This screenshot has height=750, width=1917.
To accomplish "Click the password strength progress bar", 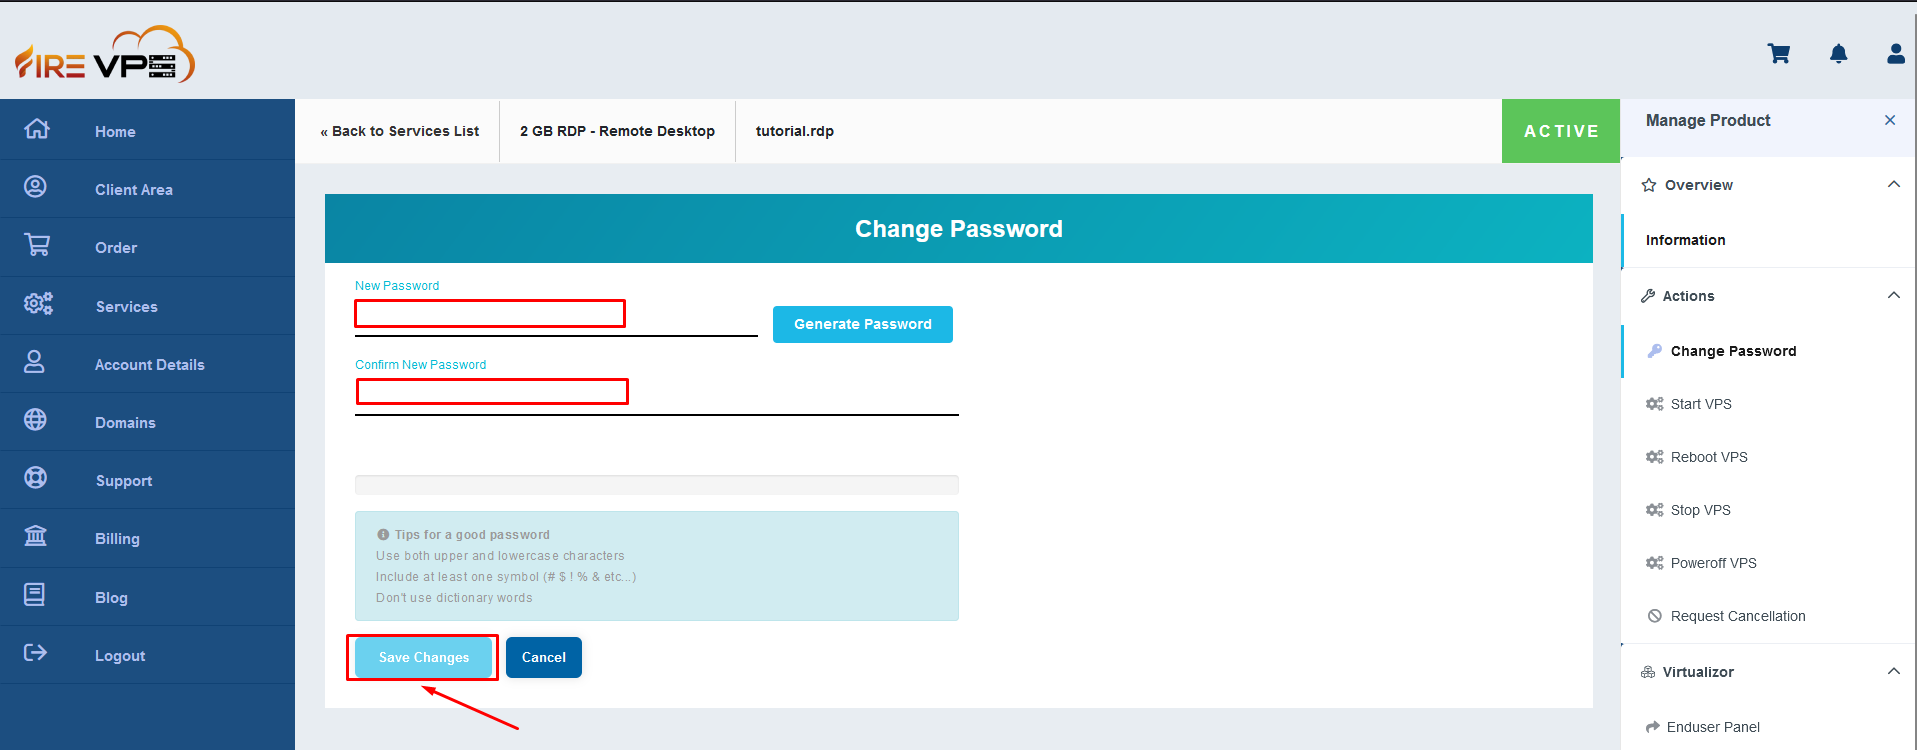I will click(657, 485).
